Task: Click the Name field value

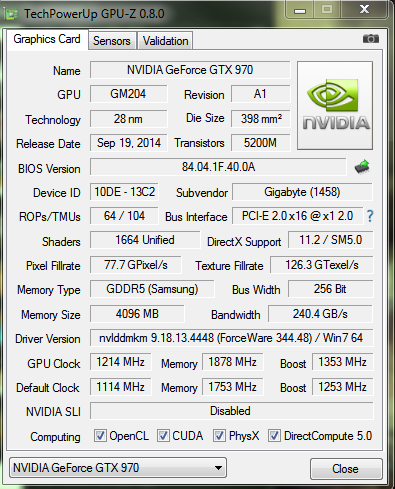Action: pos(190,70)
